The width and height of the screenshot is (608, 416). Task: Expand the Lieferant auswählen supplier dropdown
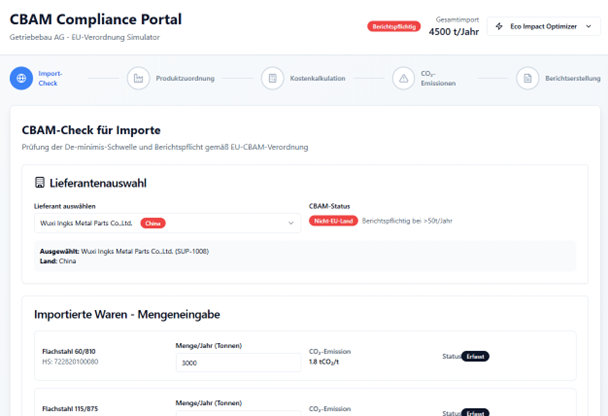click(166, 223)
